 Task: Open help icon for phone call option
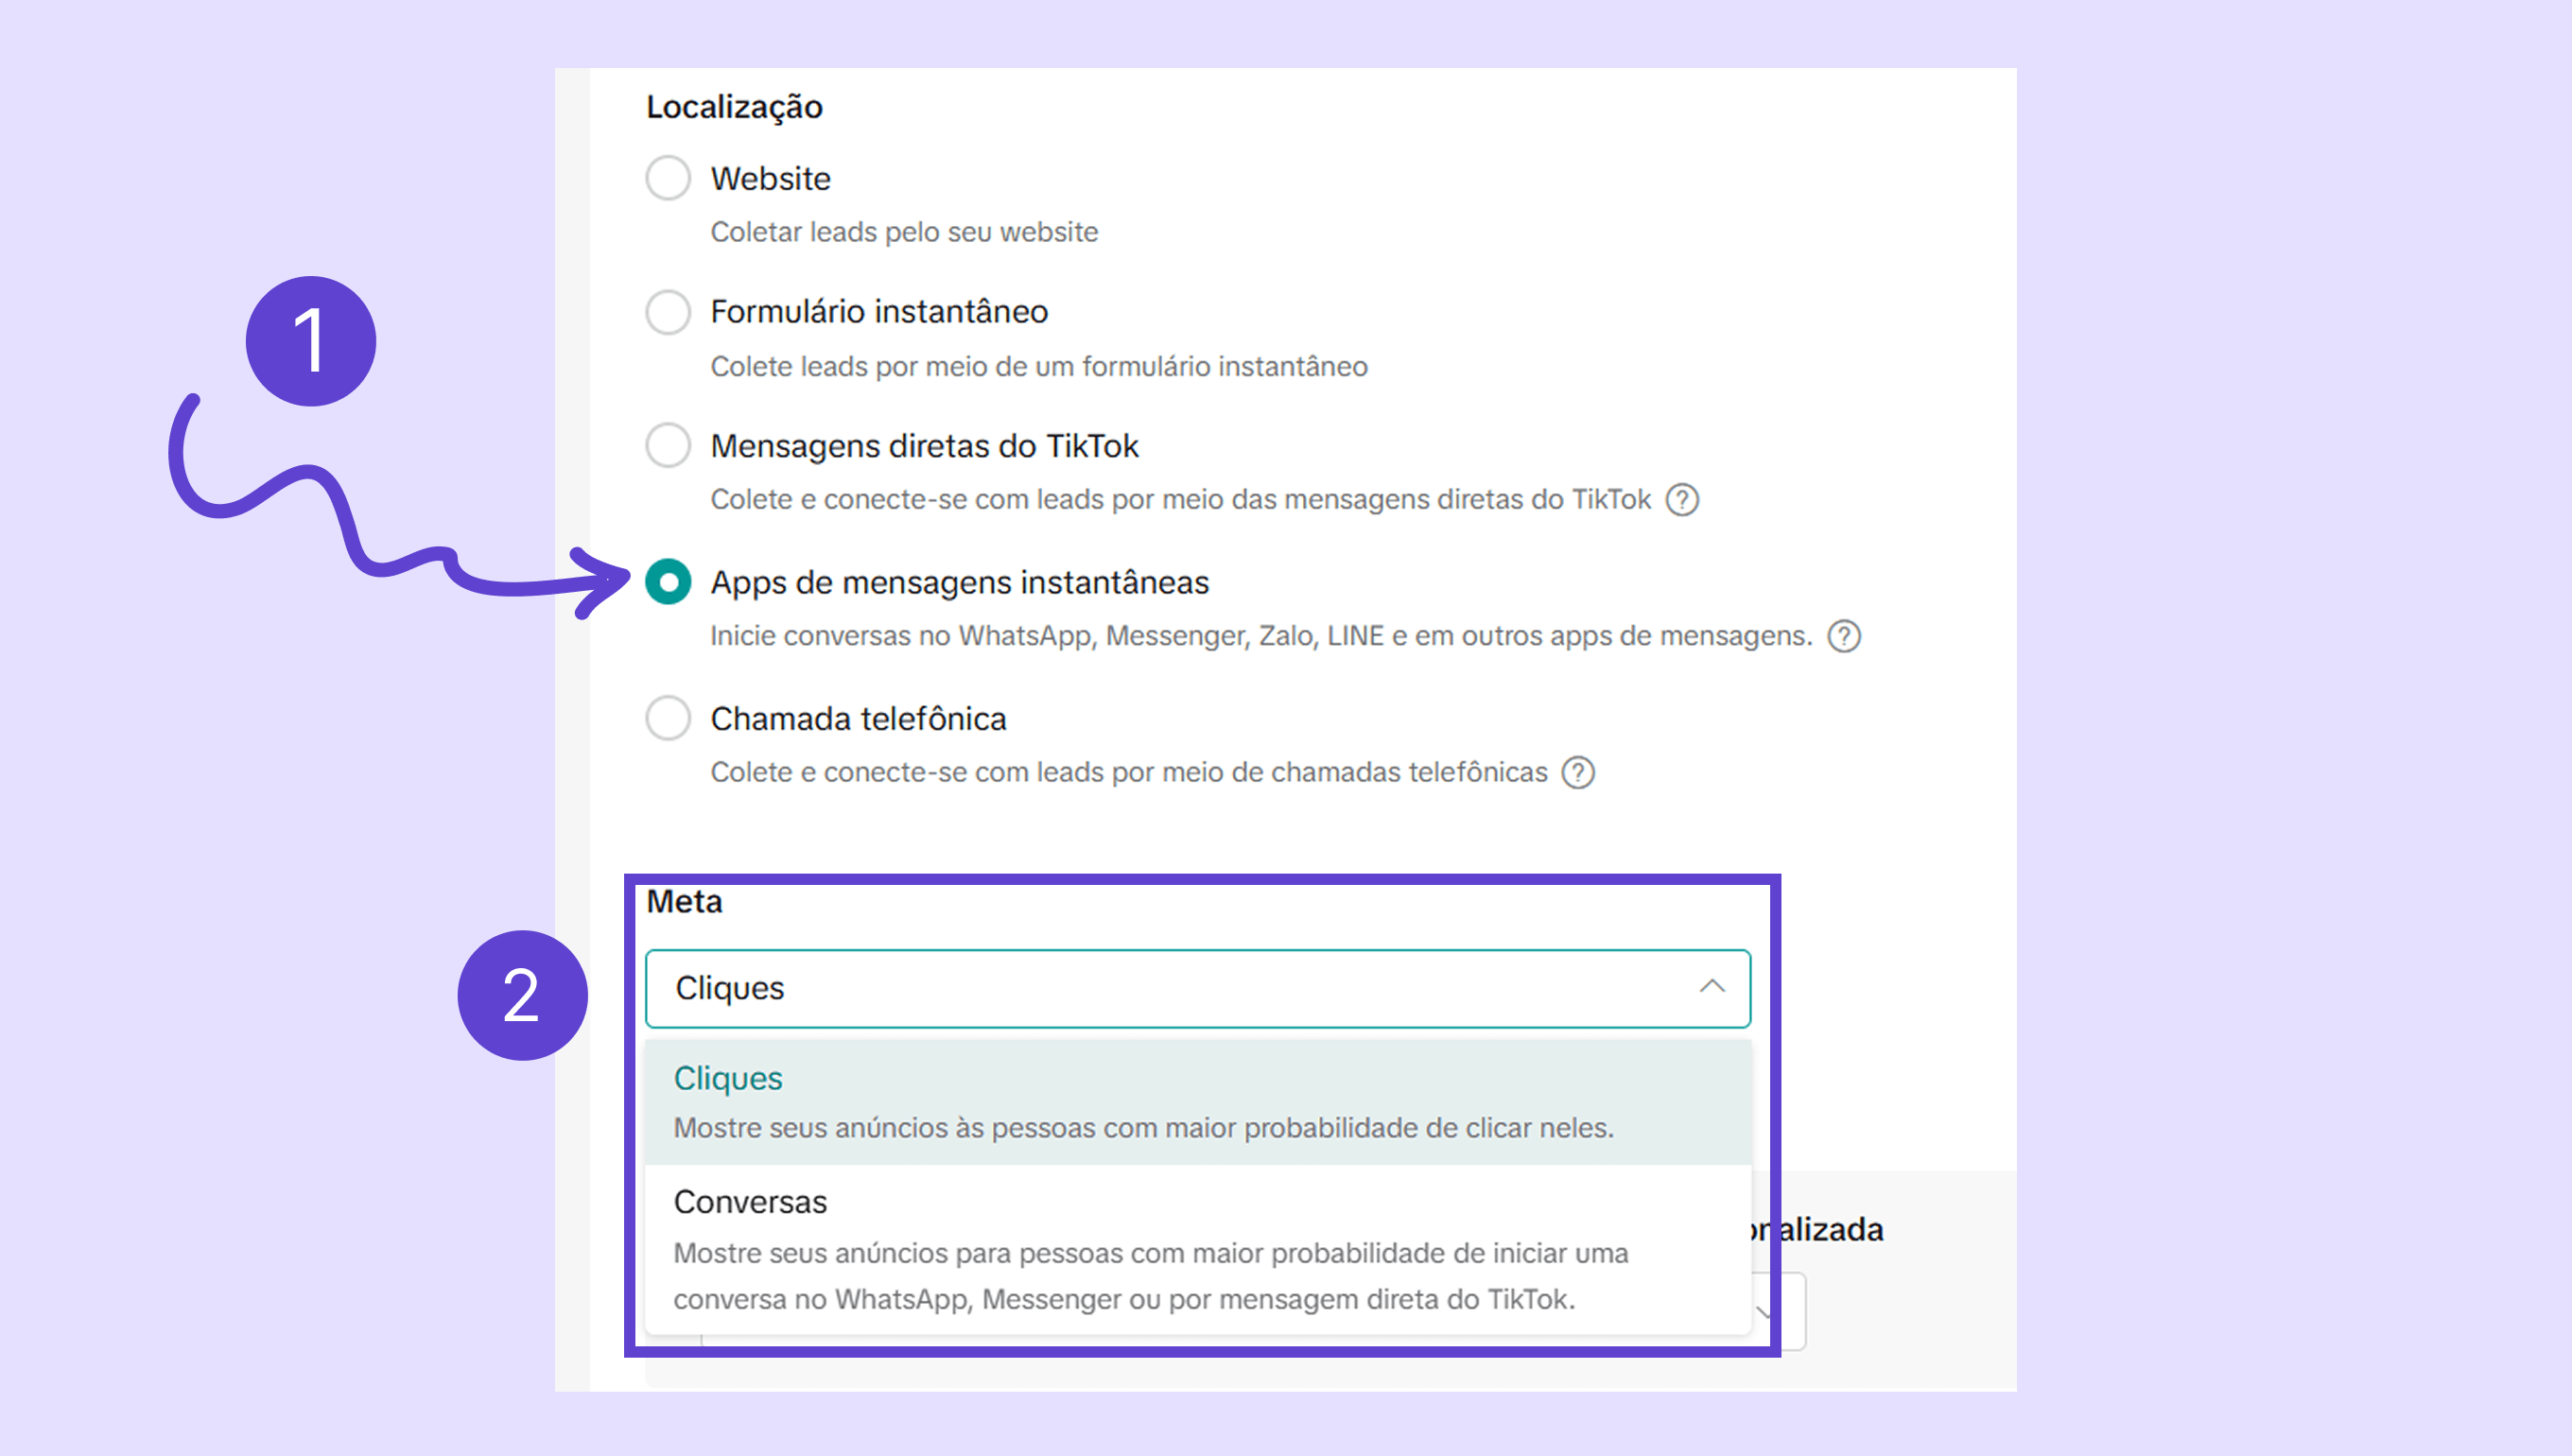[x=1578, y=772]
